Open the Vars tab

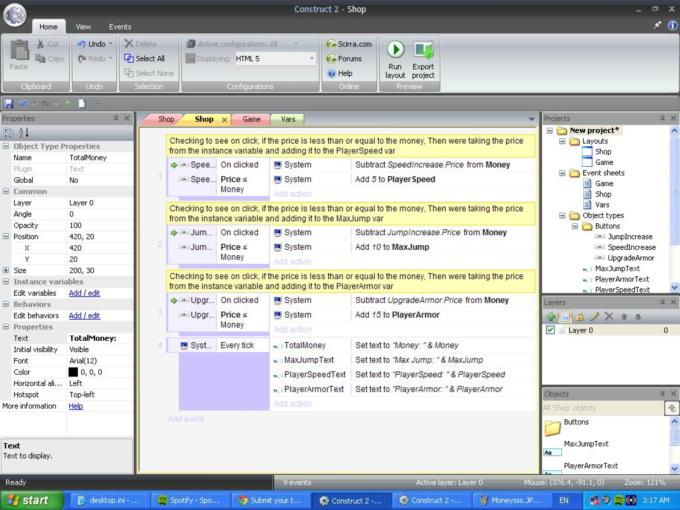[288, 119]
